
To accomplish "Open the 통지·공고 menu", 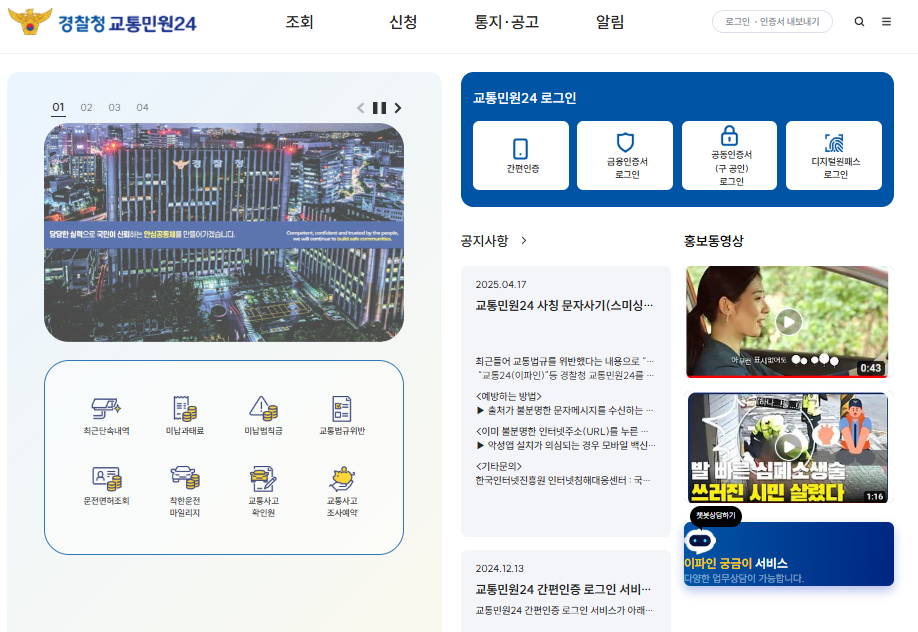I will [506, 22].
